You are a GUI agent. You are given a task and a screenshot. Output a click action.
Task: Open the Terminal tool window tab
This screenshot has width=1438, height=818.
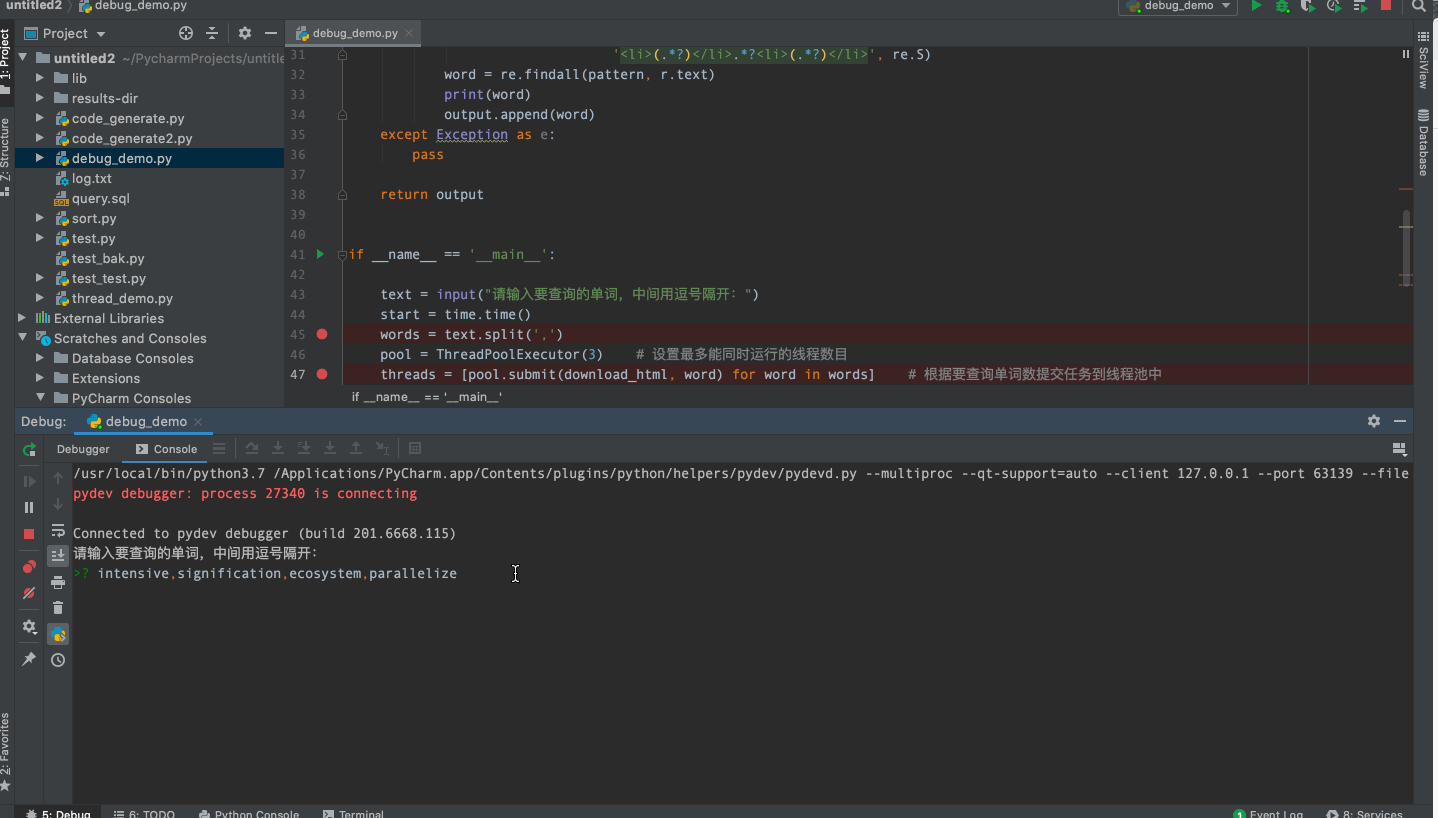pos(352,813)
